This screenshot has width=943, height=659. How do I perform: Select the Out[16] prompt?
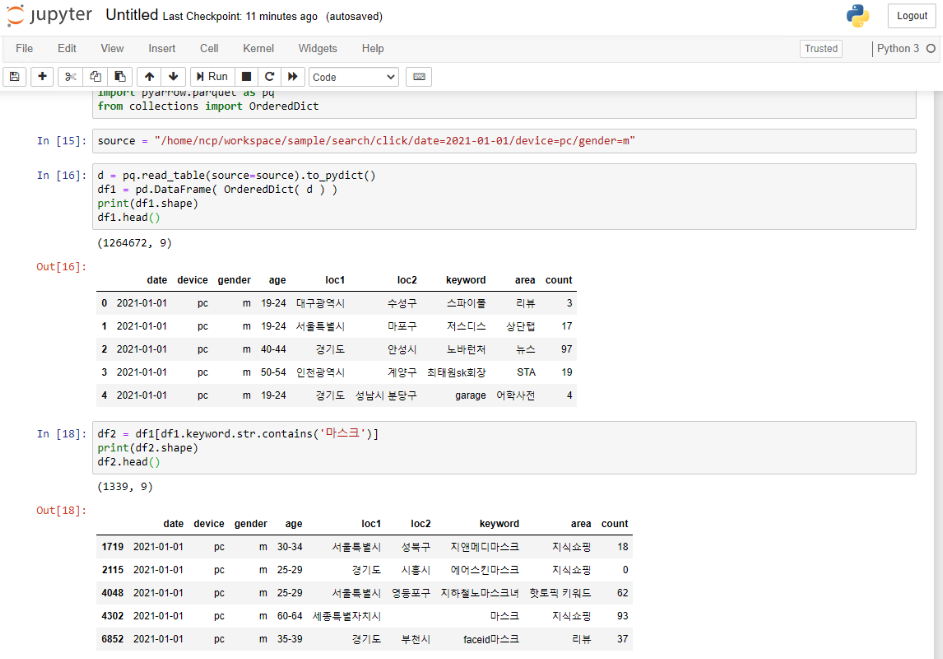click(61, 267)
